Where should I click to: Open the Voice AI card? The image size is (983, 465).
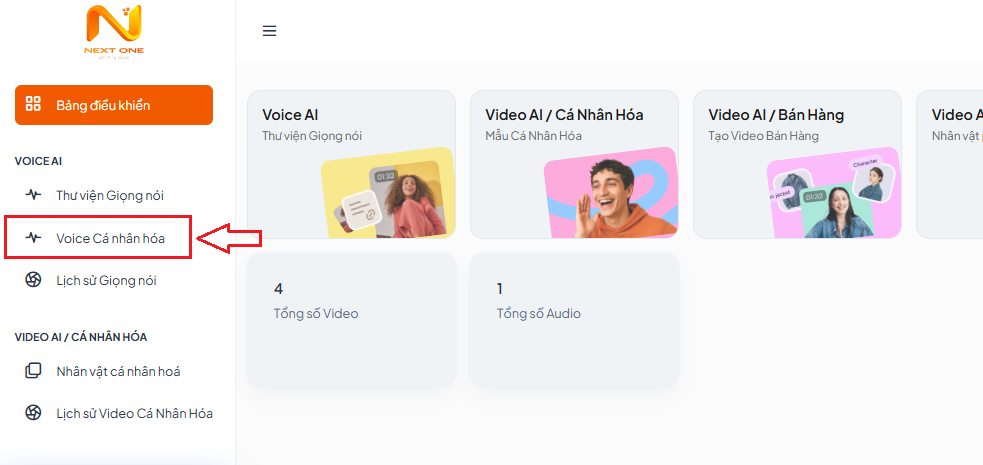351,164
